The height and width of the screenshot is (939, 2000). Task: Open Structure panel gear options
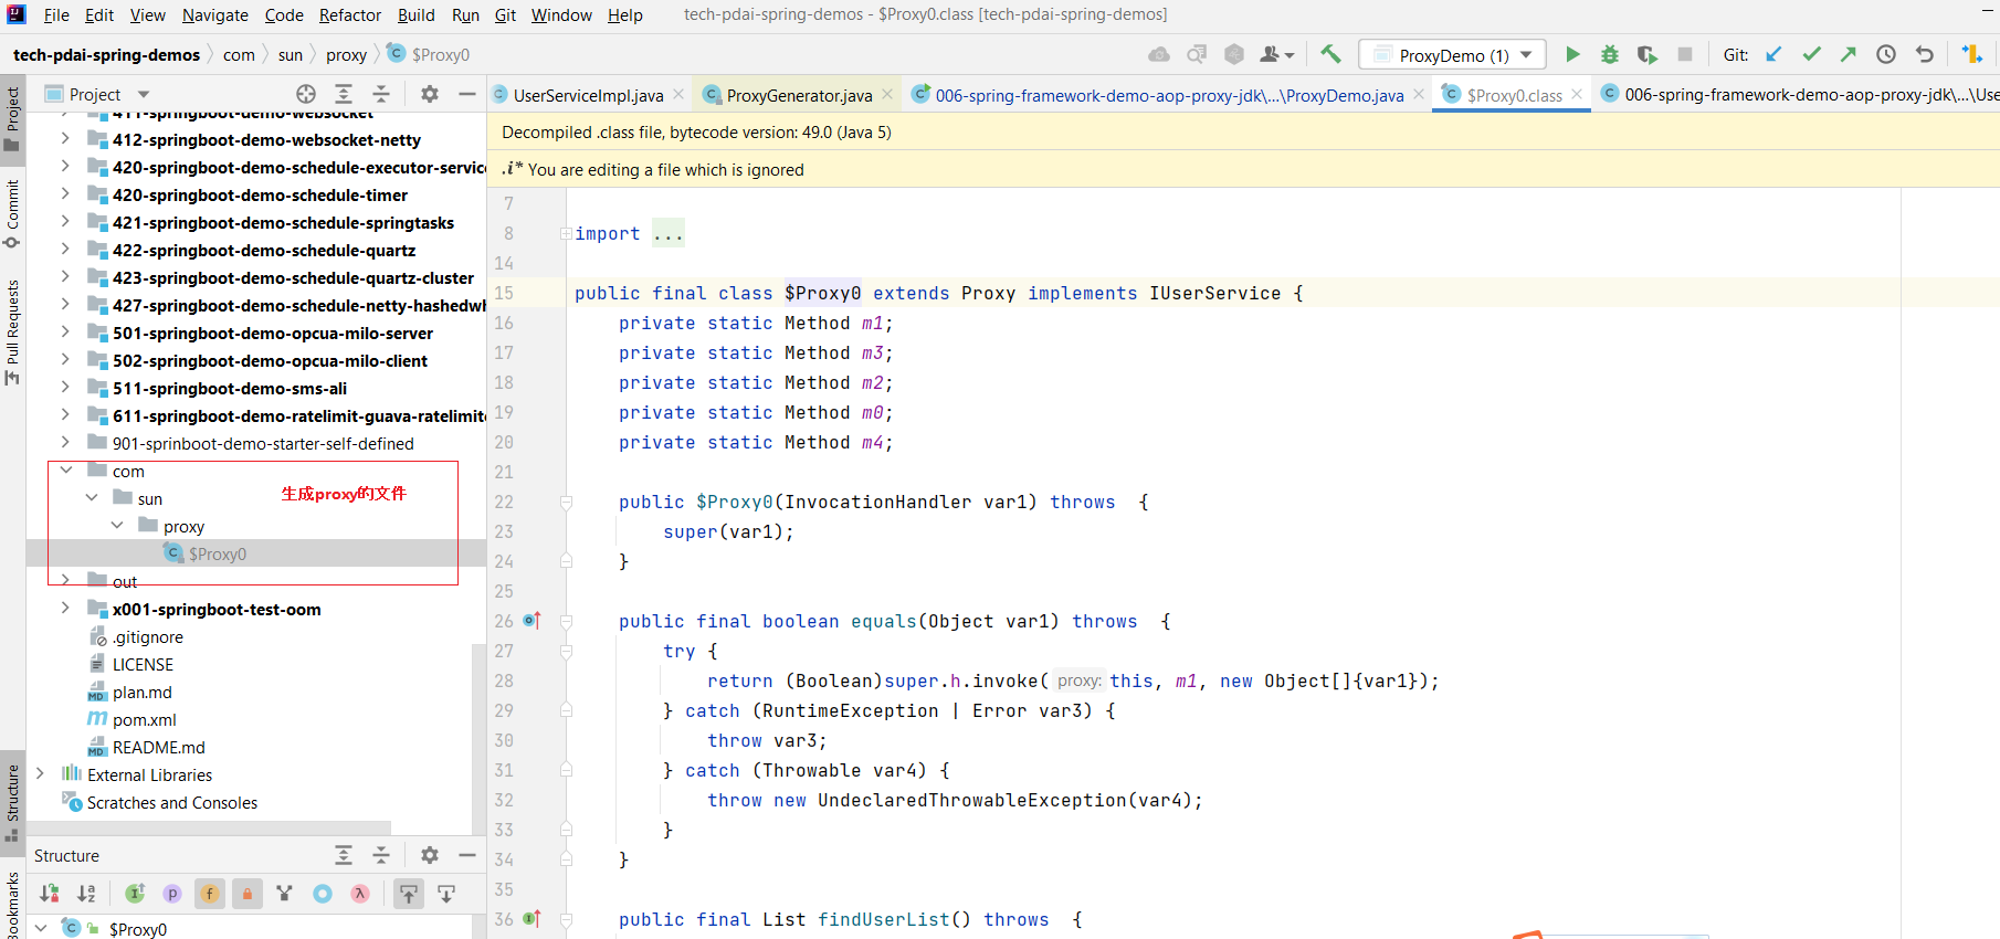(429, 855)
